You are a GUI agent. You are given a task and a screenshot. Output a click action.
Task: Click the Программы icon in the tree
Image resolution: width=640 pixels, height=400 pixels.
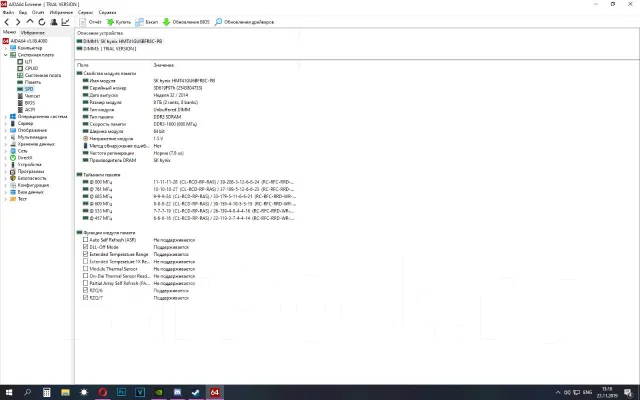click(x=13, y=171)
